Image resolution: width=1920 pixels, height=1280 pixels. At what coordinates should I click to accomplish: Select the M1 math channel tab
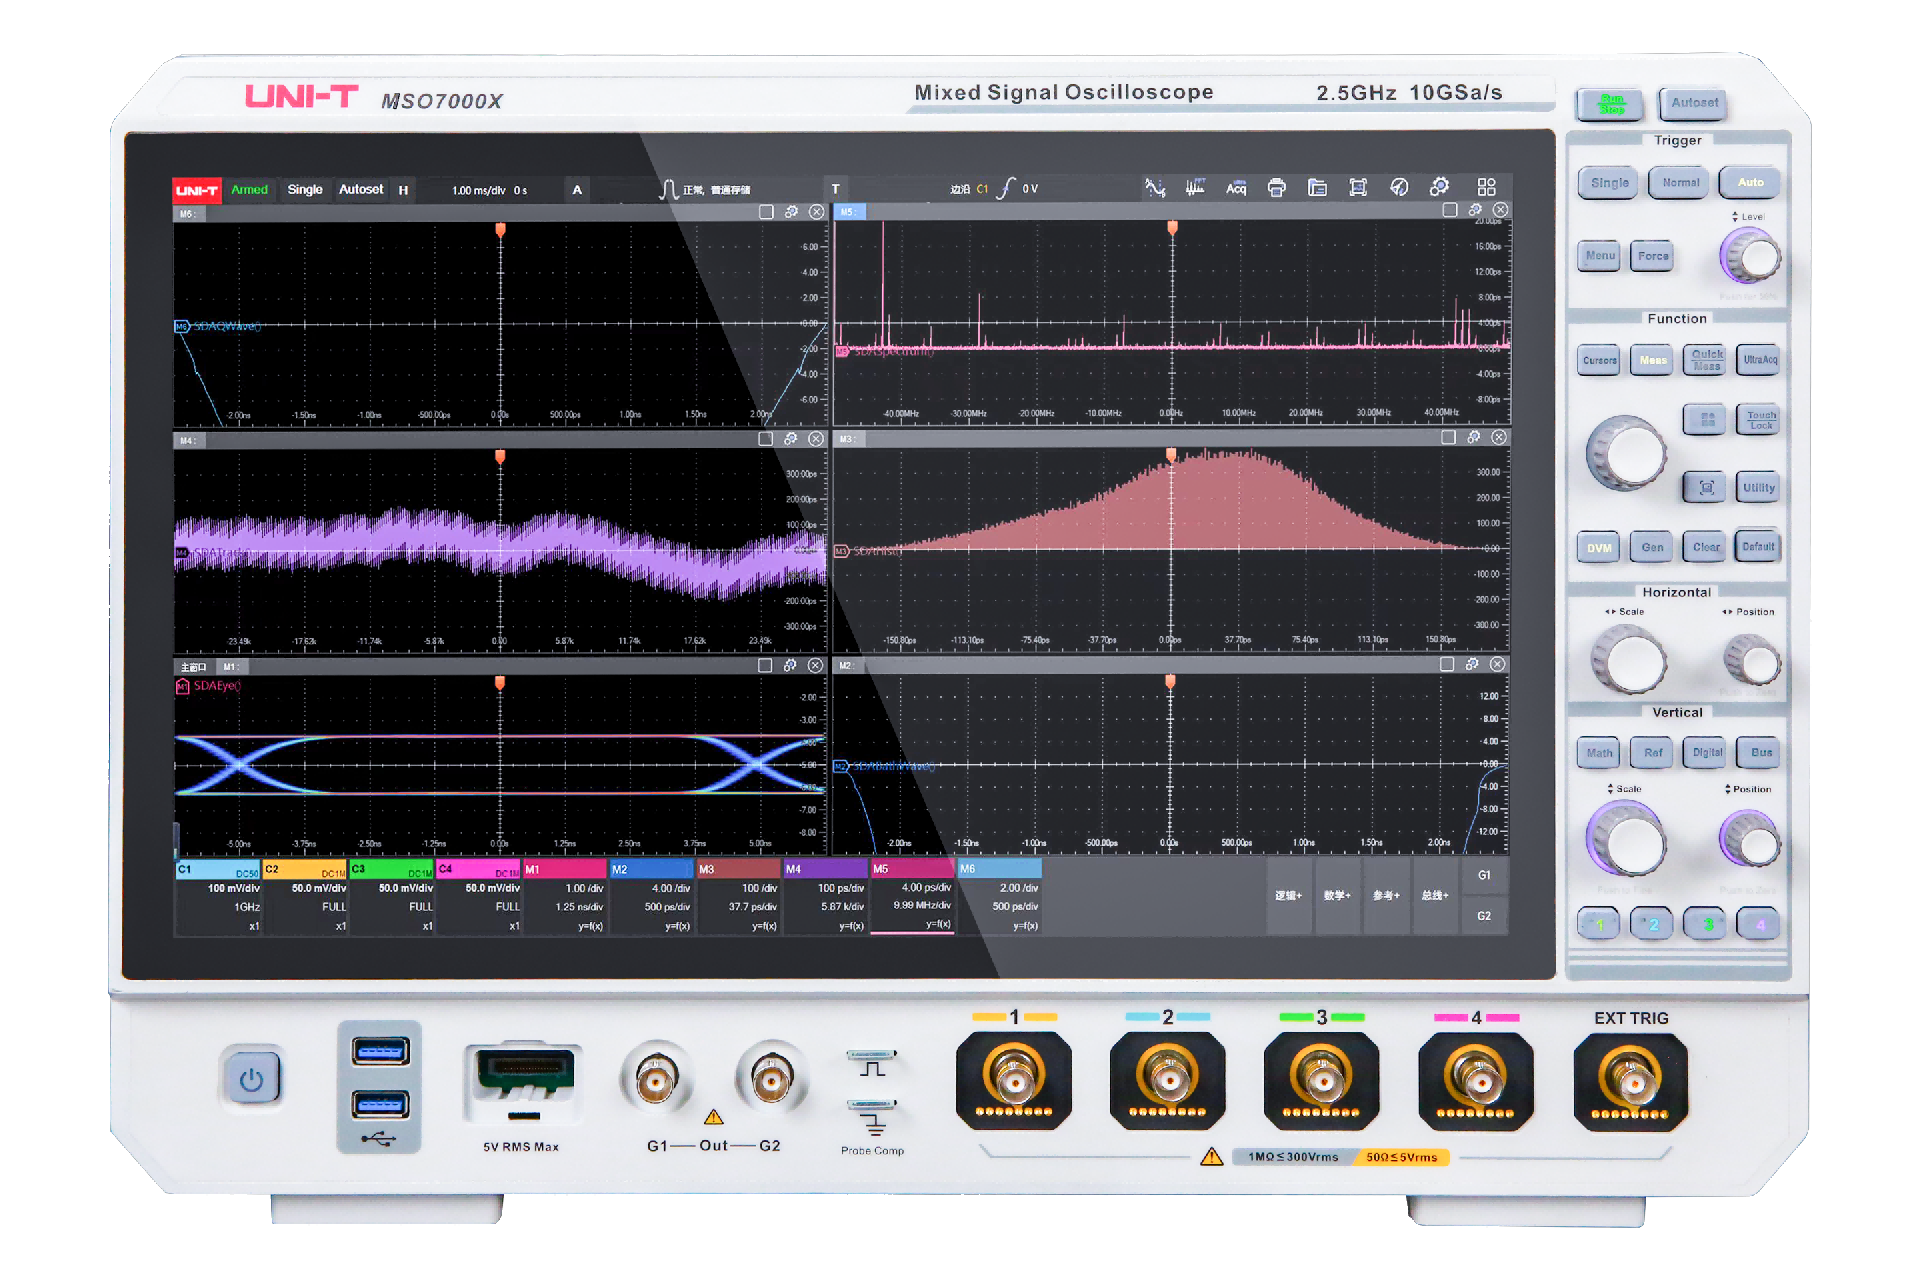(566, 897)
